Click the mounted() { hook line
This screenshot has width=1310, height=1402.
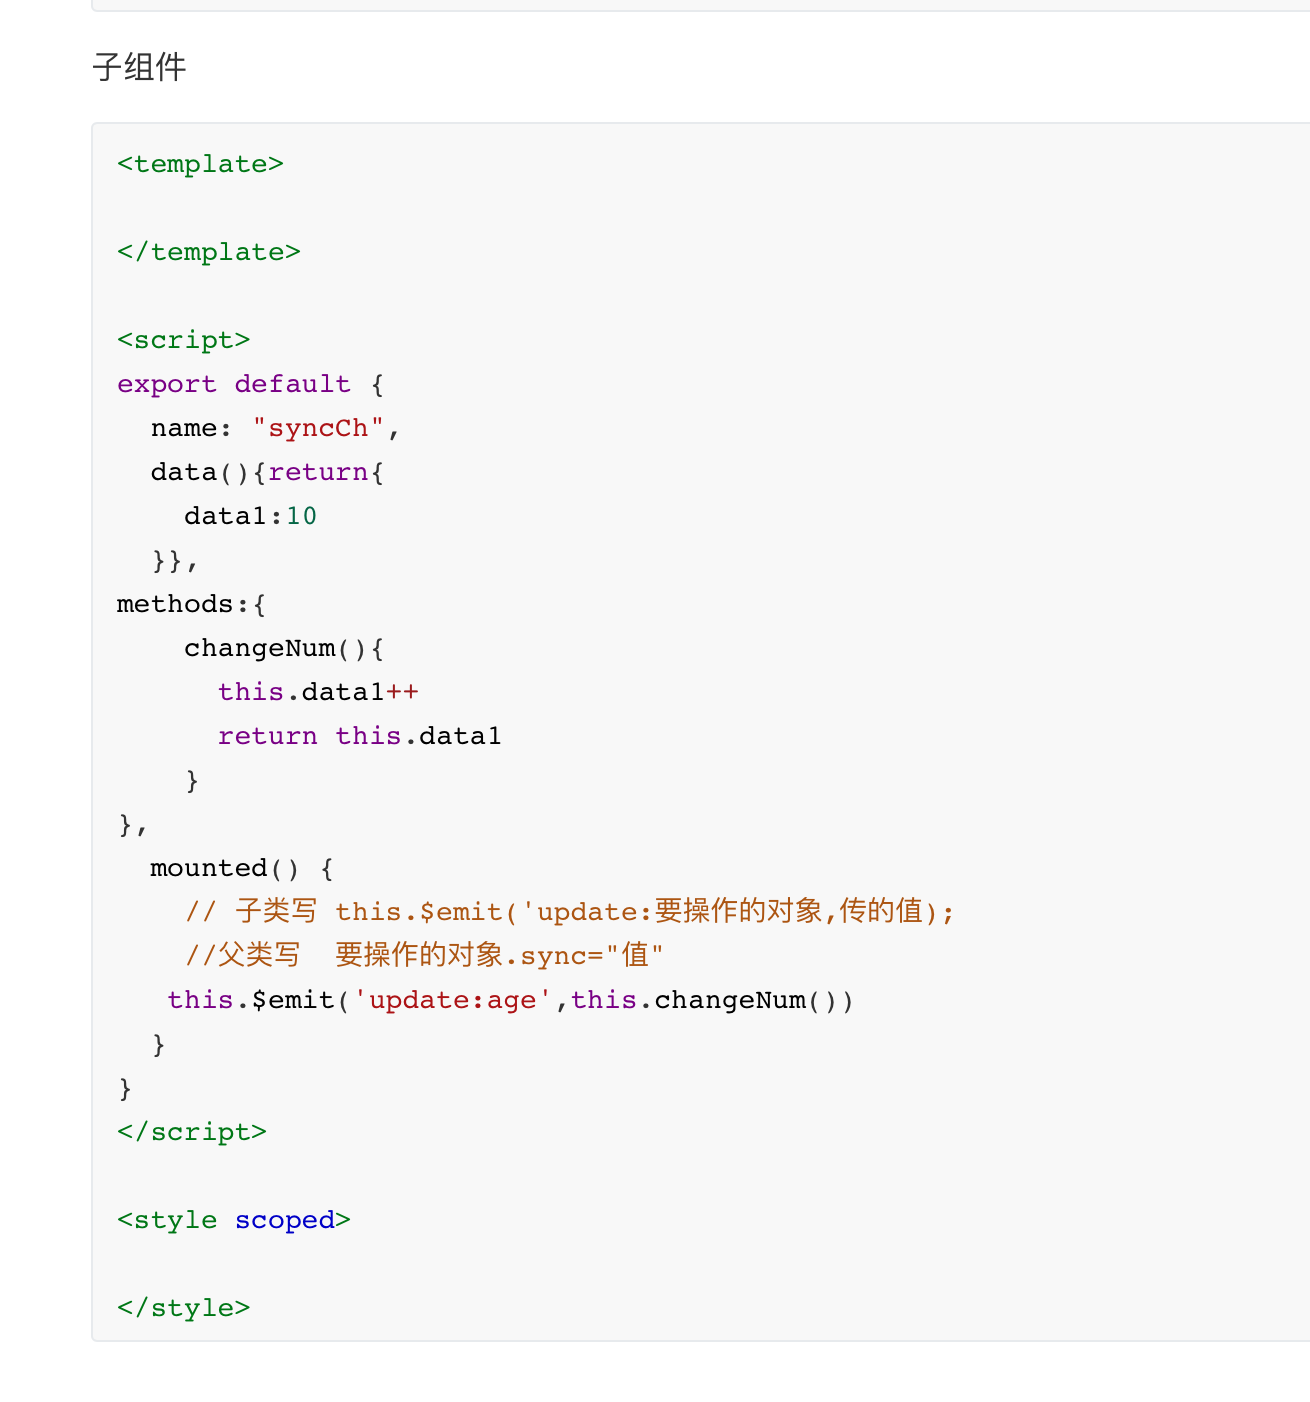(x=242, y=868)
